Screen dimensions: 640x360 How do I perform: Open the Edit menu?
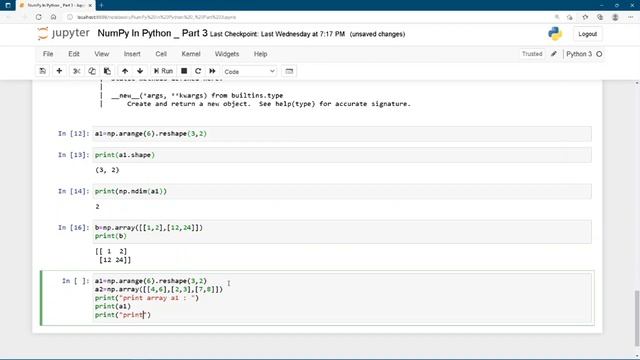click(x=74, y=54)
